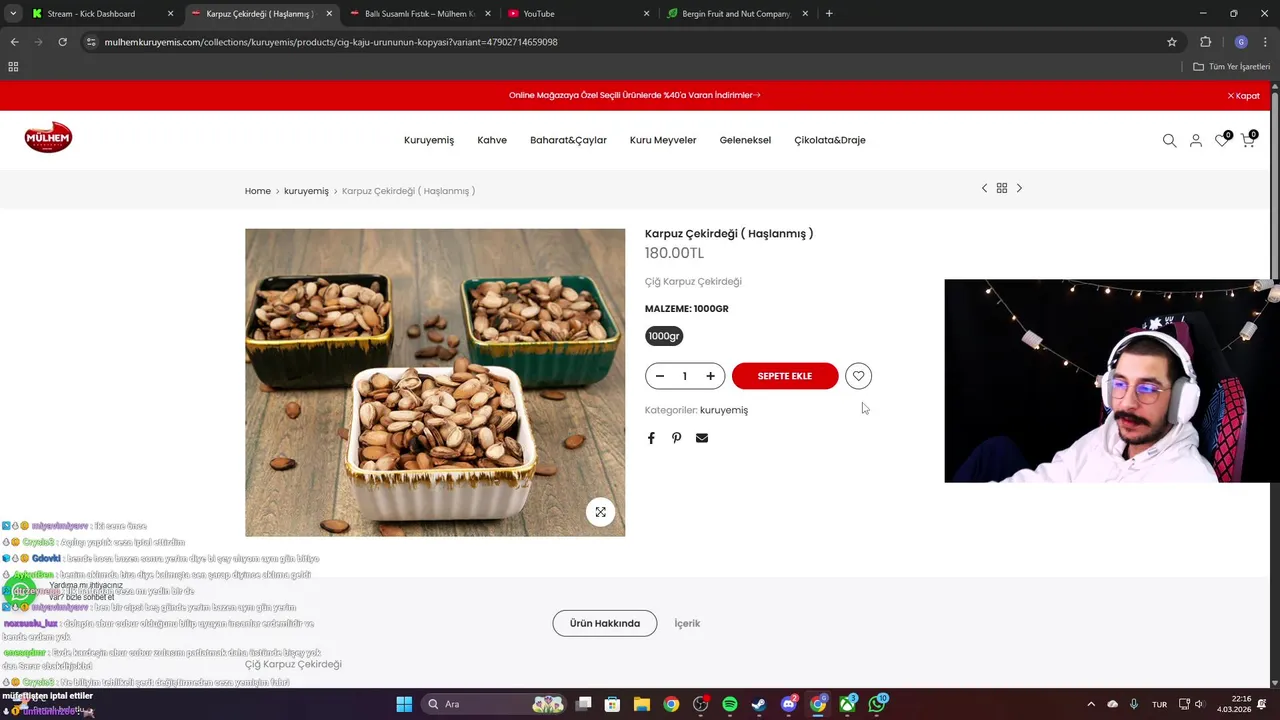
Task: Go to Home breadcrumb link
Action: click(x=258, y=191)
